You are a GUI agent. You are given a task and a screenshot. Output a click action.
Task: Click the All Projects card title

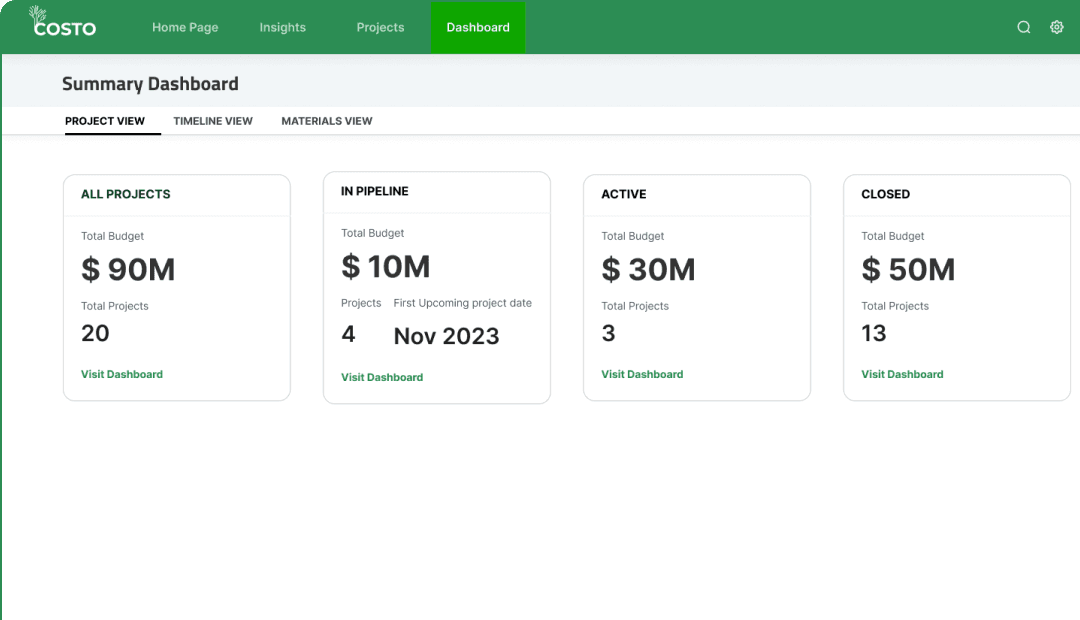coord(125,194)
